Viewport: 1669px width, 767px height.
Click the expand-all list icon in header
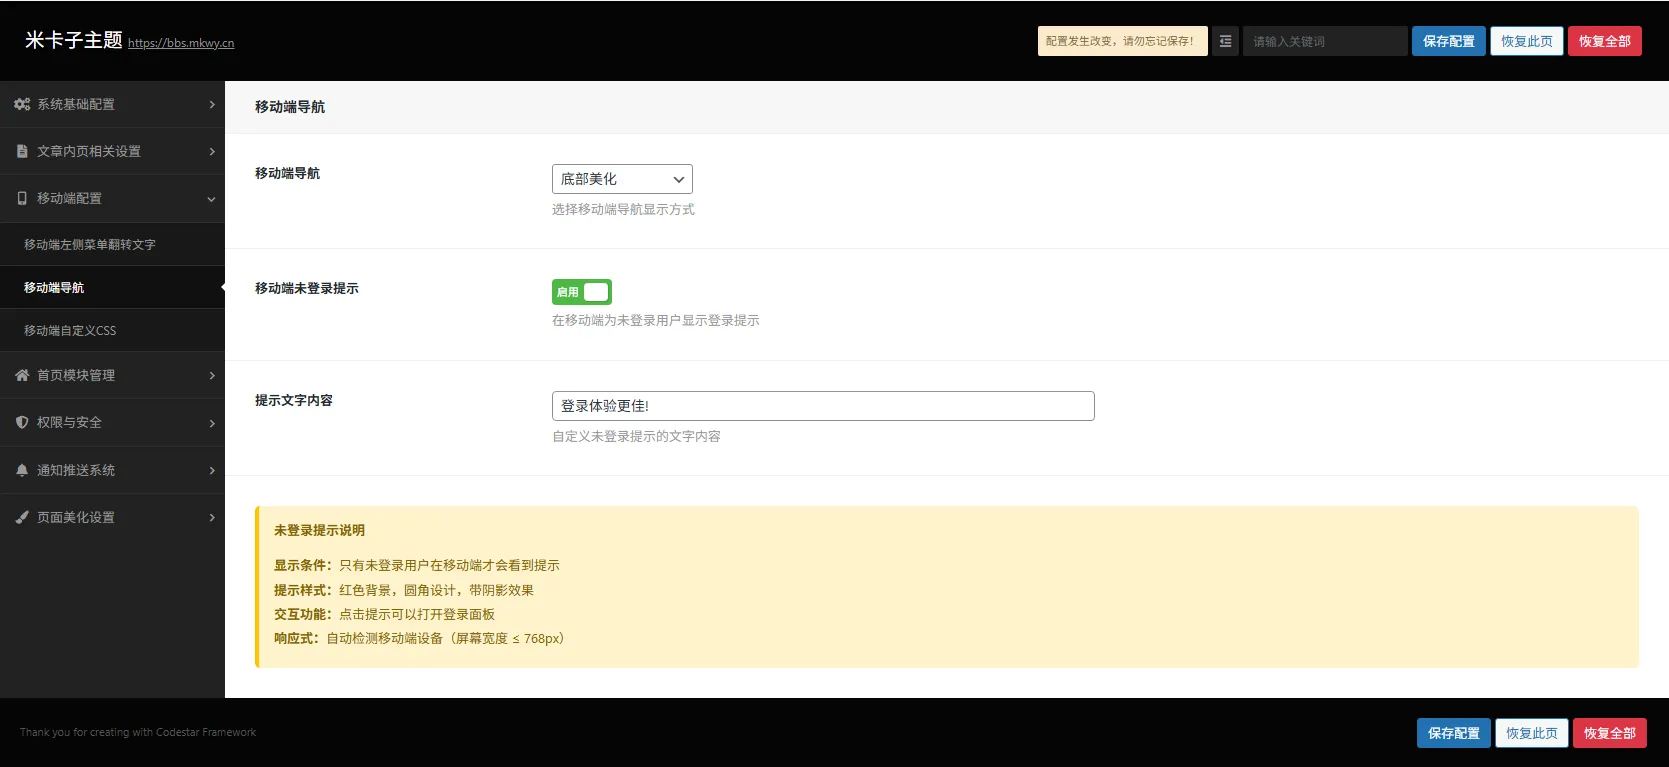click(x=1225, y=41)
